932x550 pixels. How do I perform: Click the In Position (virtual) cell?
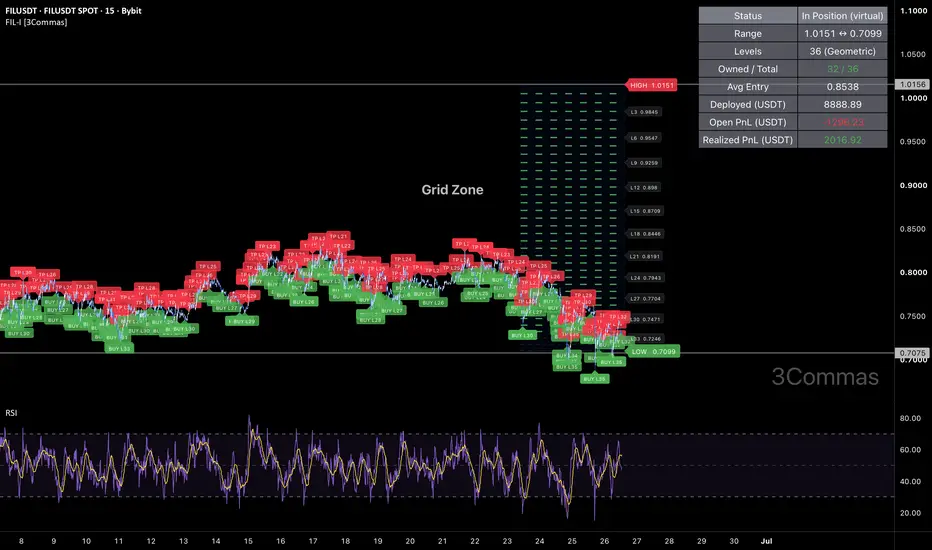click(x=842, y=15)
